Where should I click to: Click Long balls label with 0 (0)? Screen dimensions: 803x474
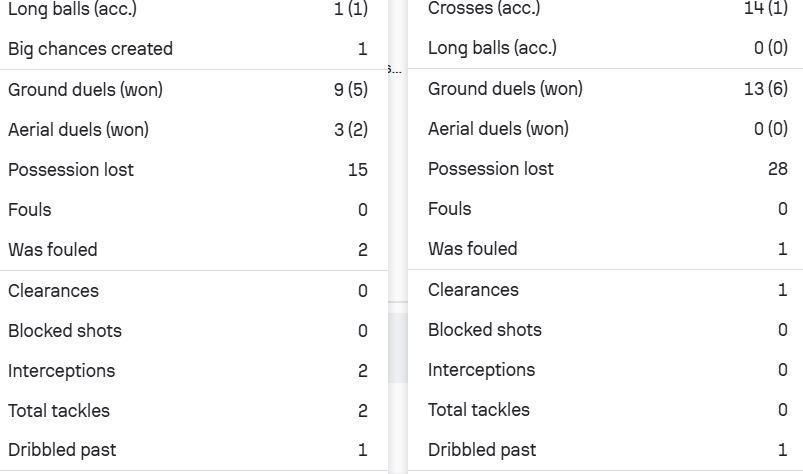click(492, 48)
